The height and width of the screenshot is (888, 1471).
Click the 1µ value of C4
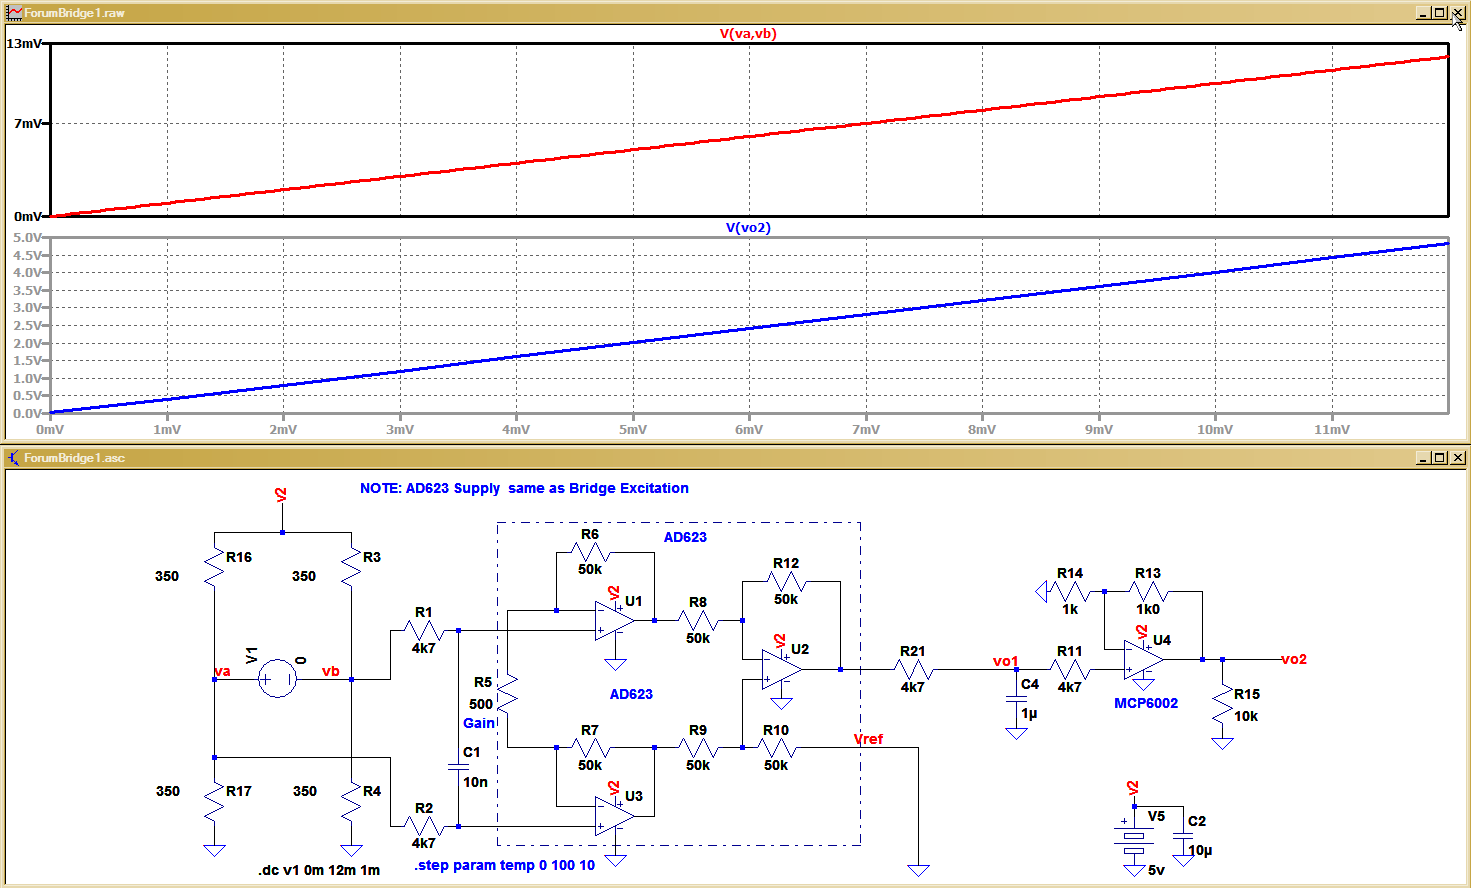point(1029,714)
